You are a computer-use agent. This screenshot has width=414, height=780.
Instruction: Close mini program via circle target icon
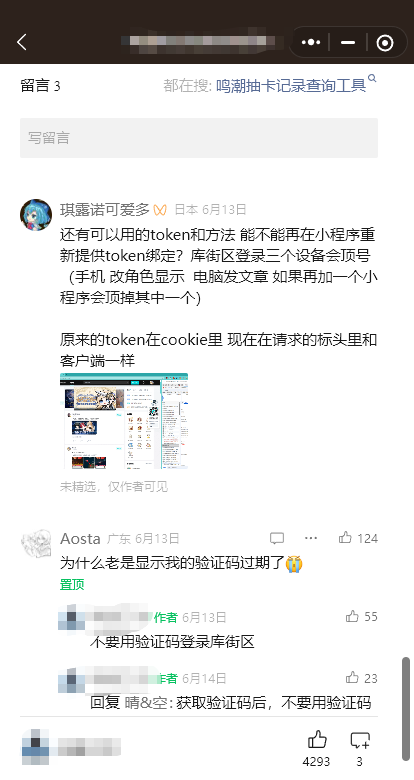coord(385,43)
